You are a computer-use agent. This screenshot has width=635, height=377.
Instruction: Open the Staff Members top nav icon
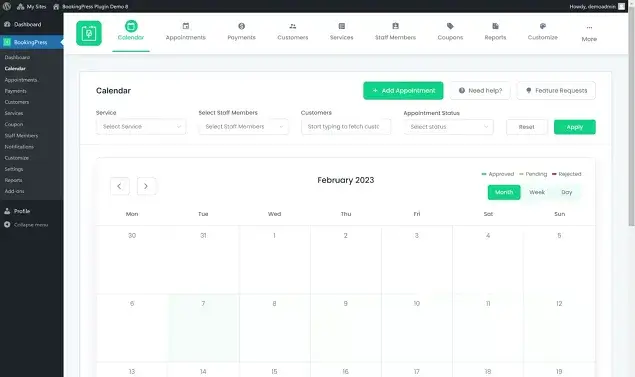[x=395, y=26]
